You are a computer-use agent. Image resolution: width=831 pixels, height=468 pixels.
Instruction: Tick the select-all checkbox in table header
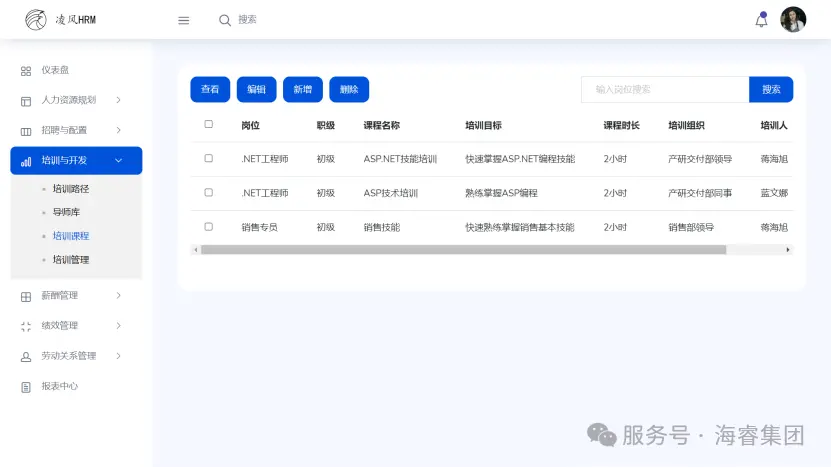pyautogui.click(x=208, y=125)
